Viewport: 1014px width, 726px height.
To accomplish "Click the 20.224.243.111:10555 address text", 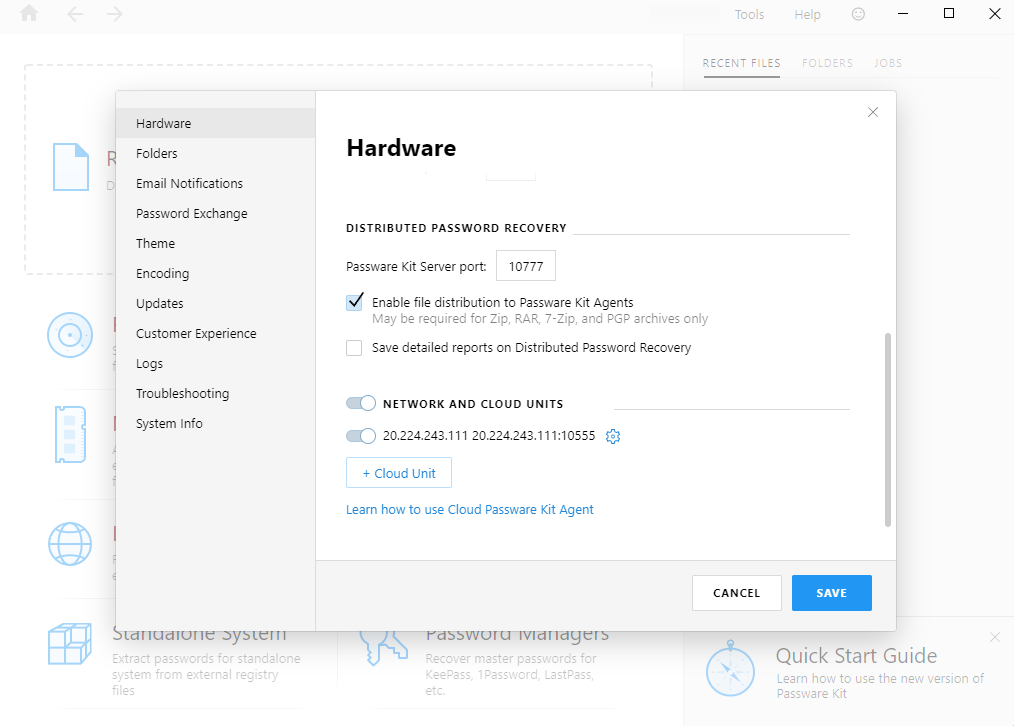I will 534,436.
